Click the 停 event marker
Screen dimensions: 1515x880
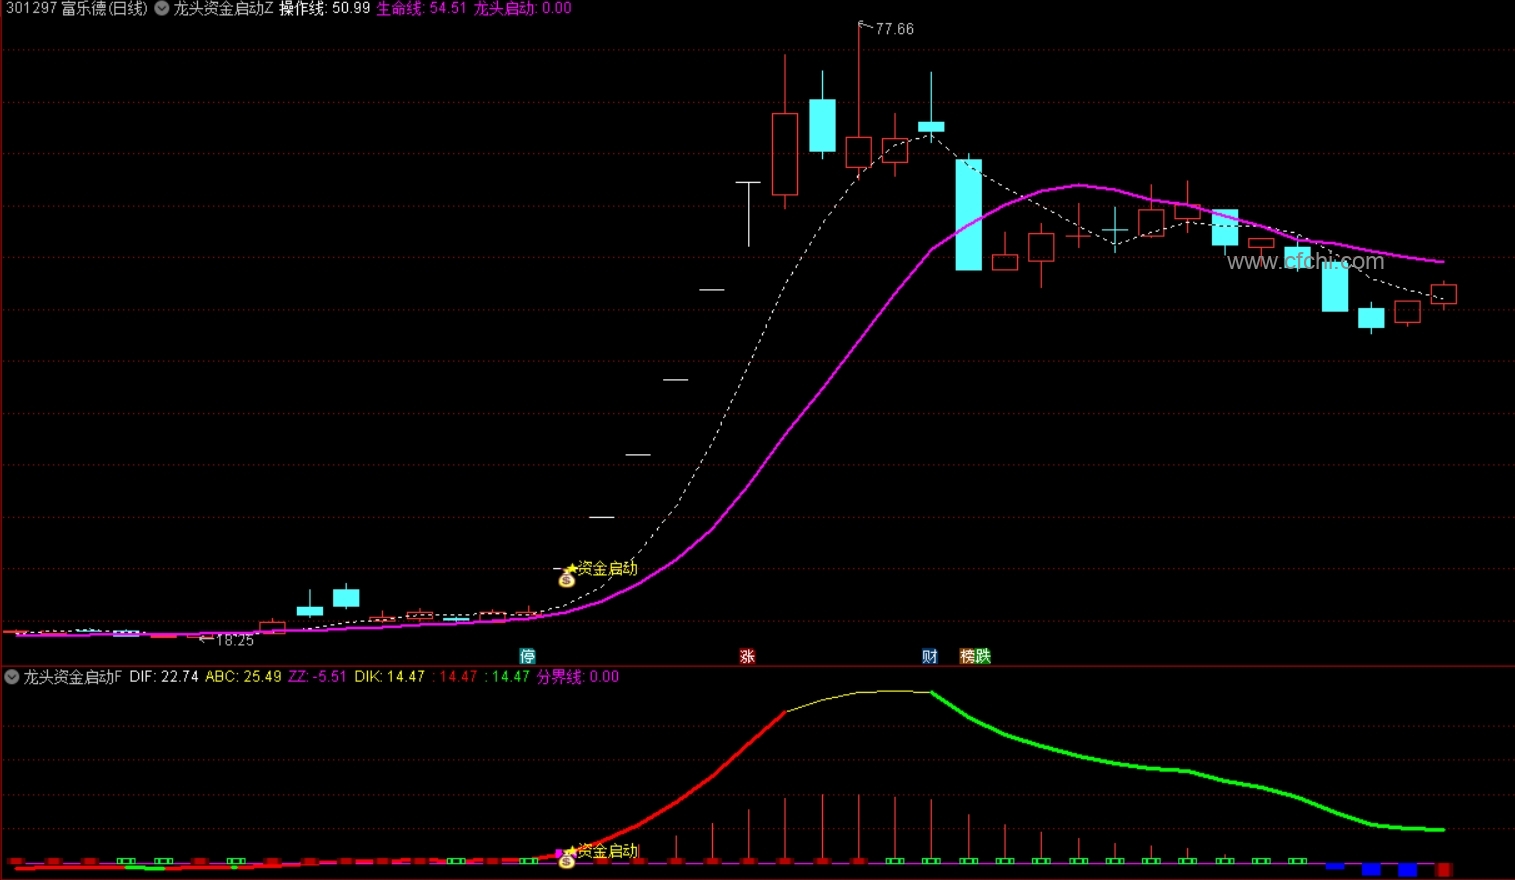(527, 656)
